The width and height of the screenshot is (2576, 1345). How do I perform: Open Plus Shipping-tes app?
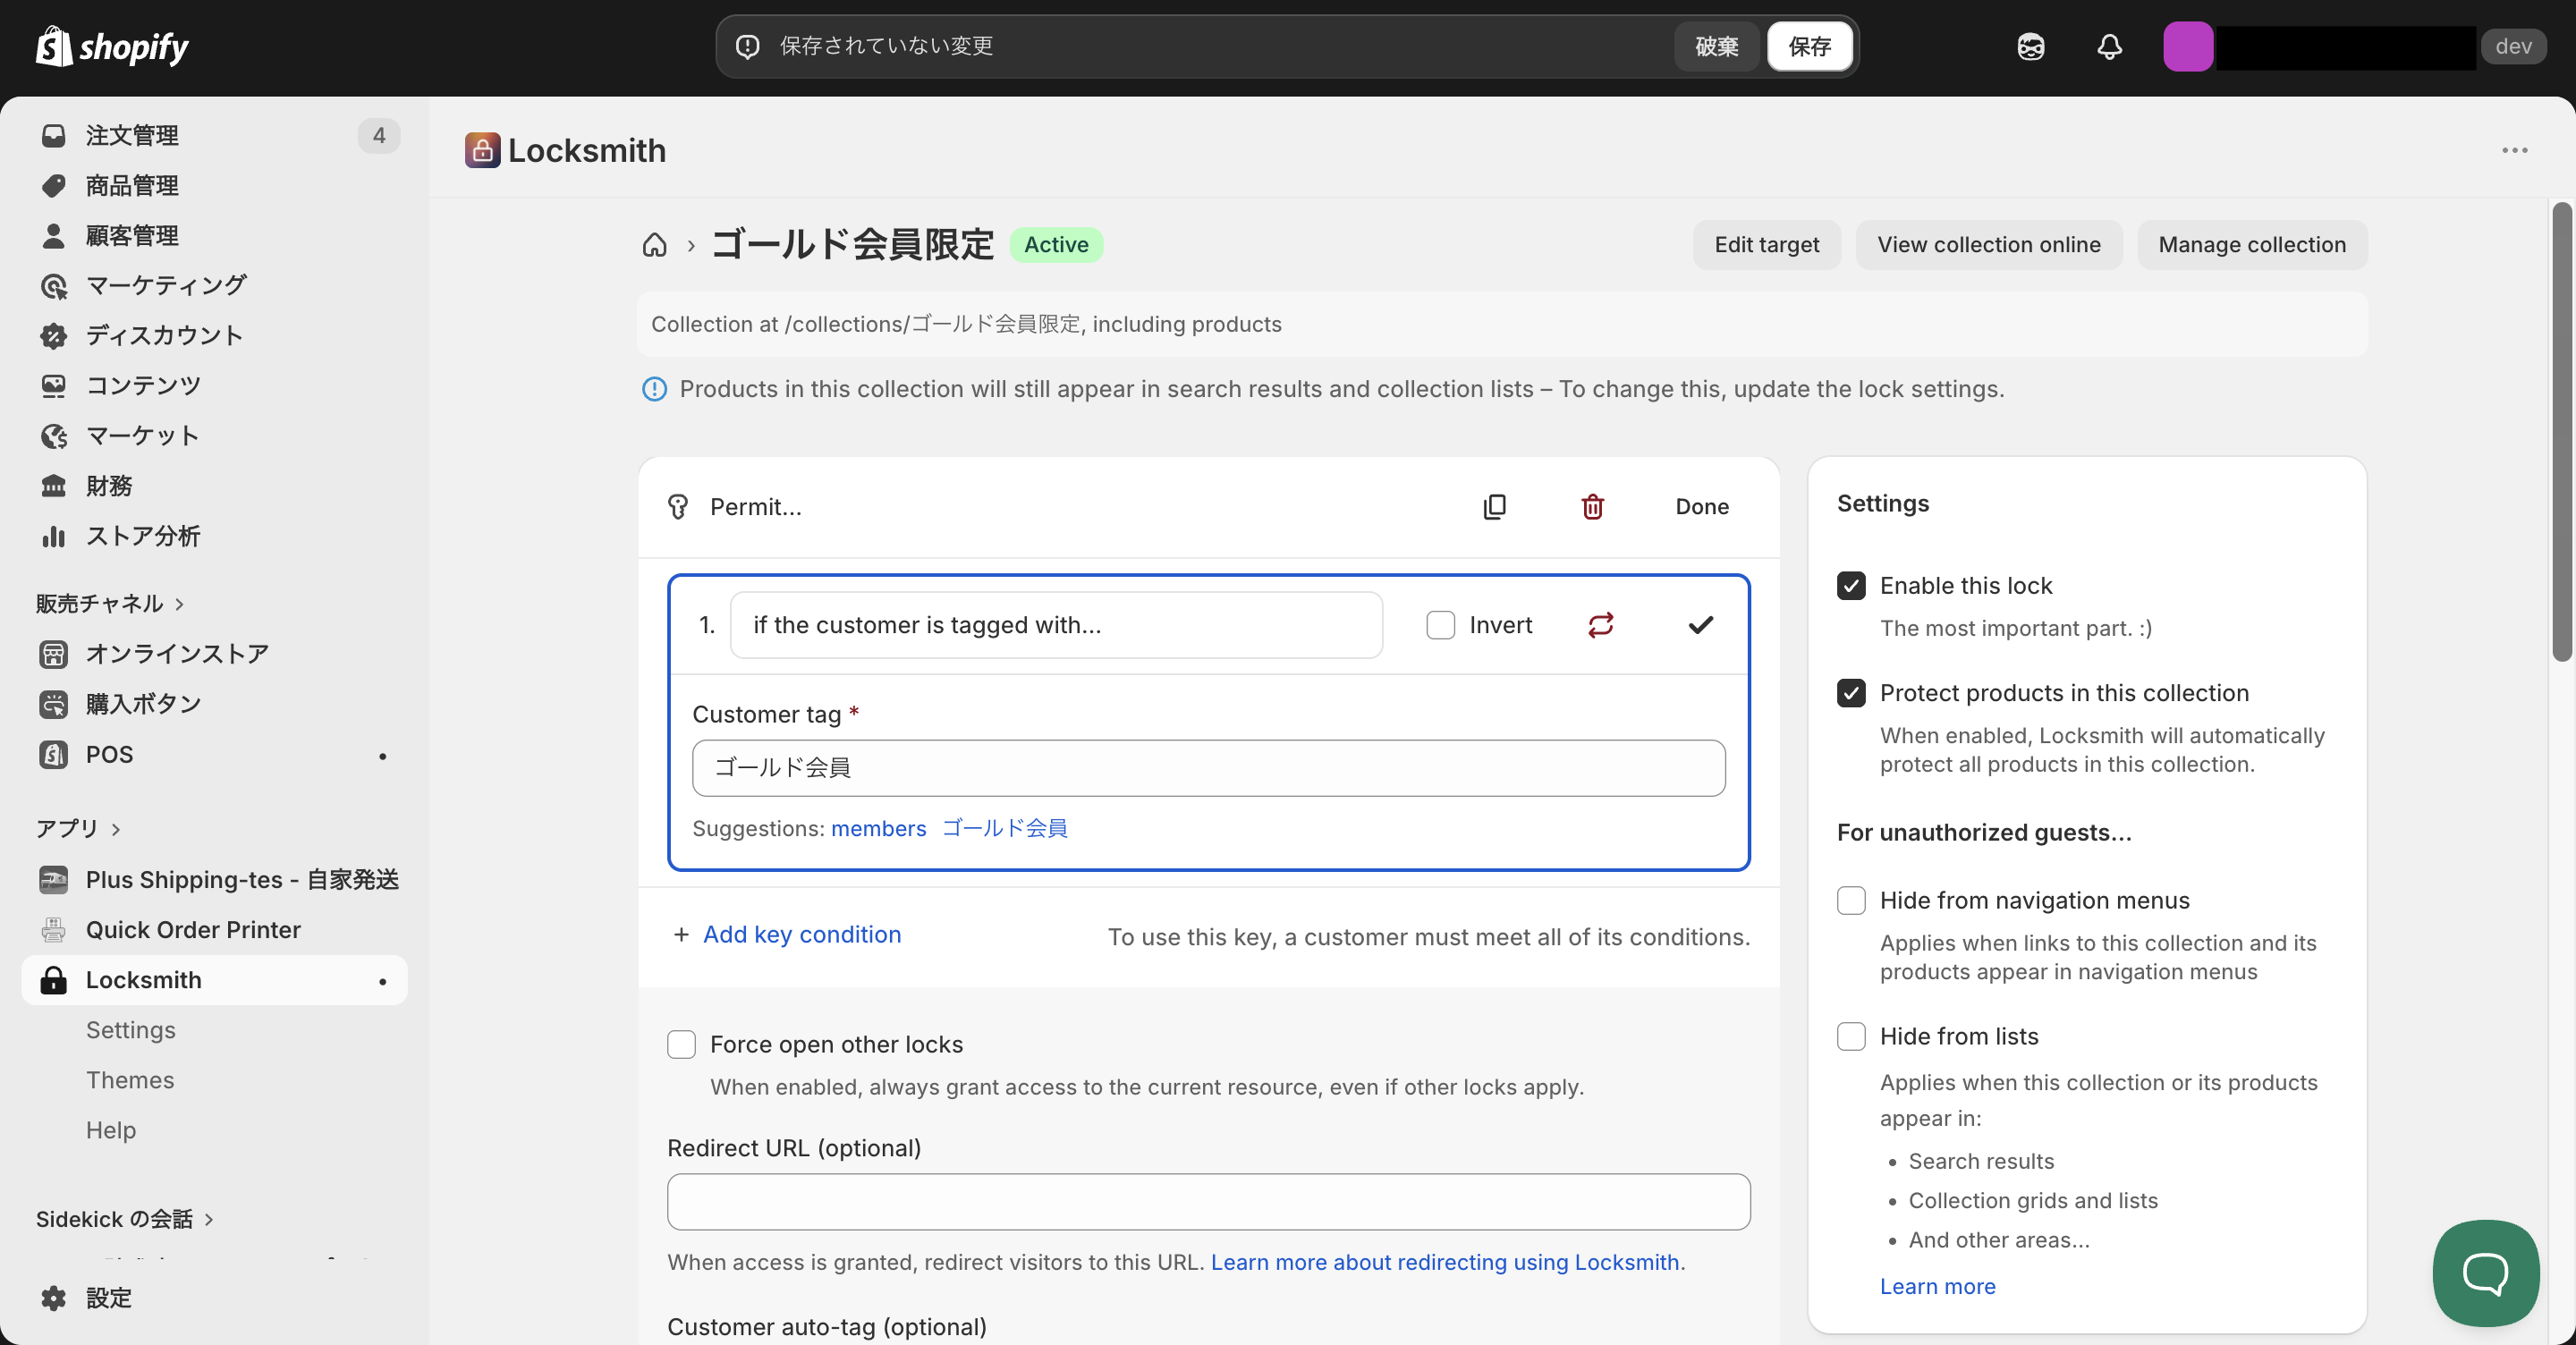tap(214, 879)
